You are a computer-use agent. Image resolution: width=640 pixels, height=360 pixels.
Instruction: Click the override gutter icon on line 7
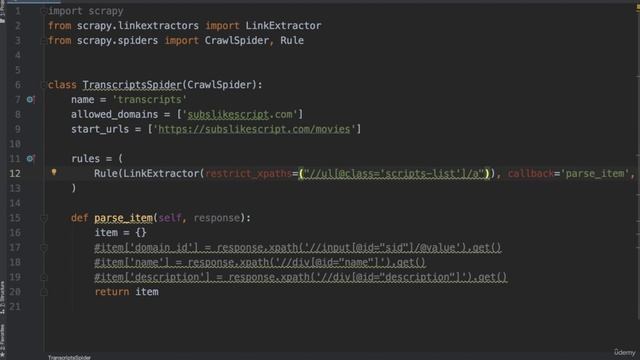point(31,99)
